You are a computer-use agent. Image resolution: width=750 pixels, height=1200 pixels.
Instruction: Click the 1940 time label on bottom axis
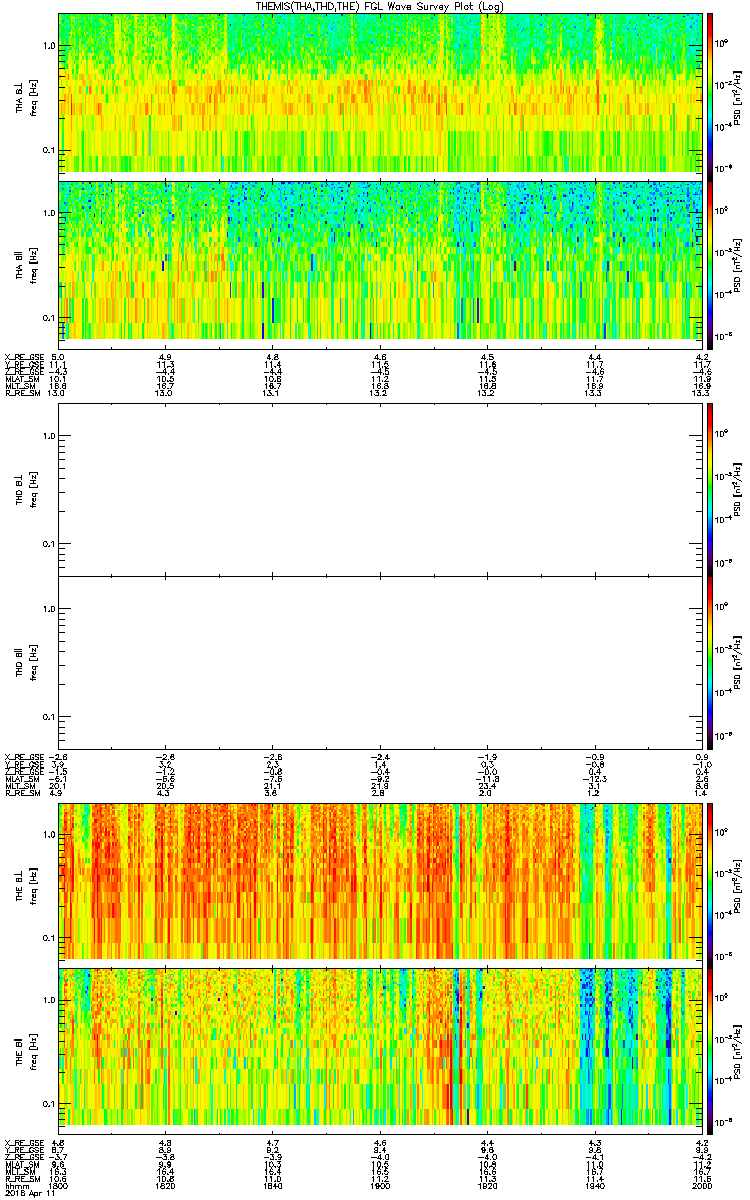pos(594,1184)
